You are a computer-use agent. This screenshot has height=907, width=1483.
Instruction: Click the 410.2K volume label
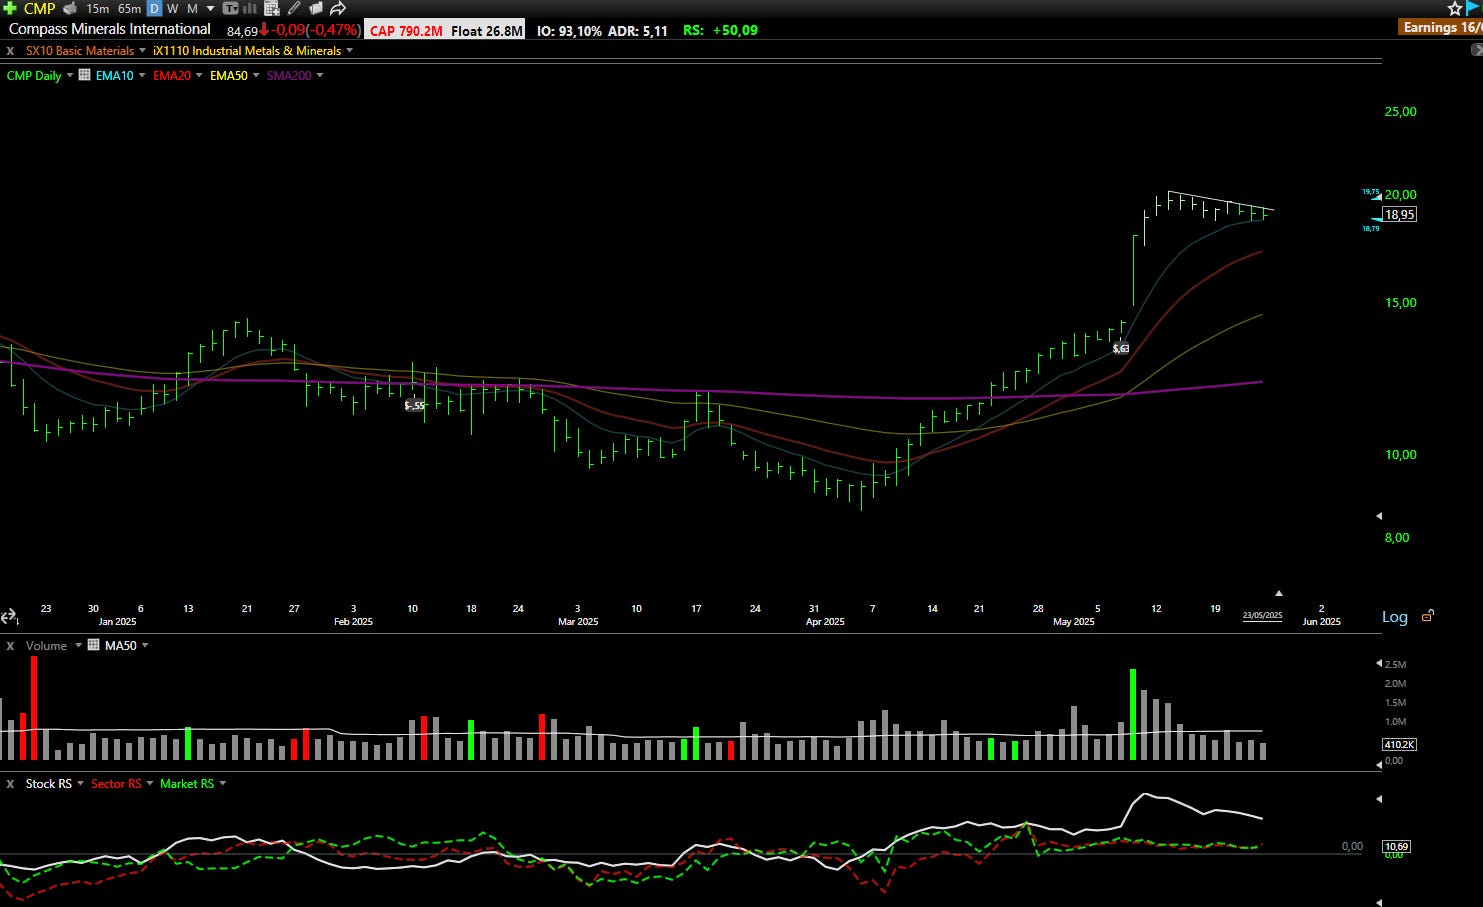pos(1399,744)
